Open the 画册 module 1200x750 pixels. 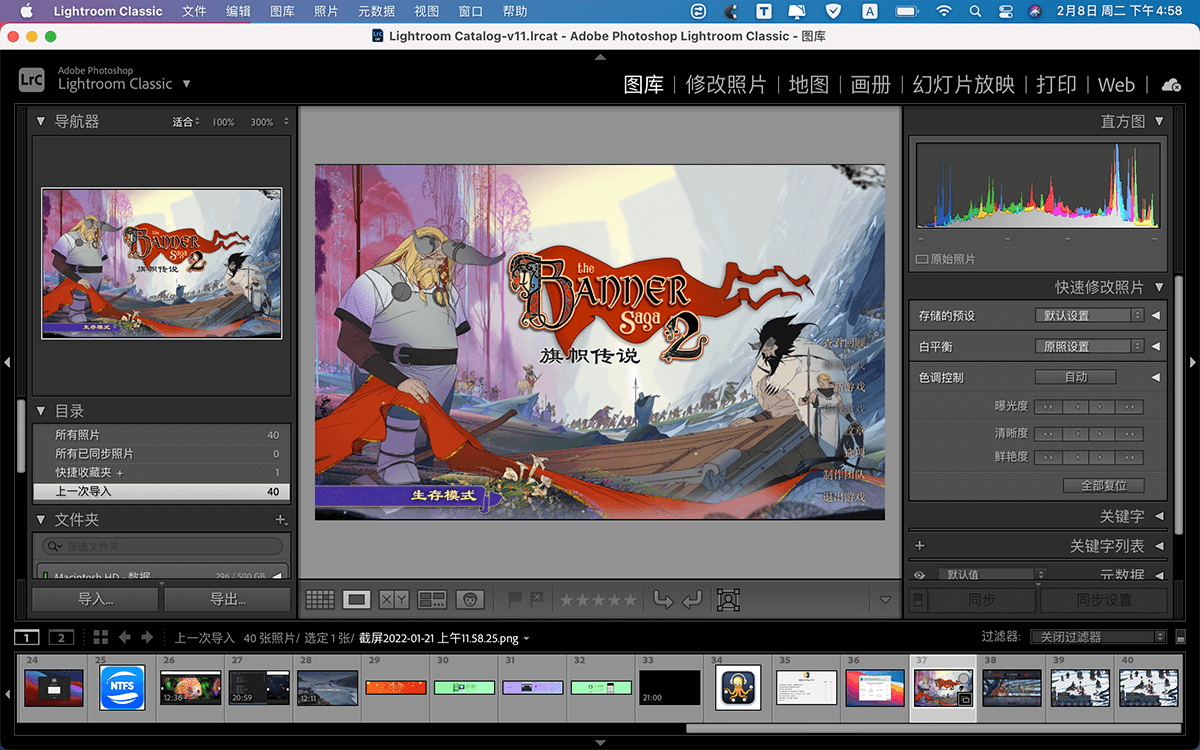pyautogui.click(x=871, y=85)
